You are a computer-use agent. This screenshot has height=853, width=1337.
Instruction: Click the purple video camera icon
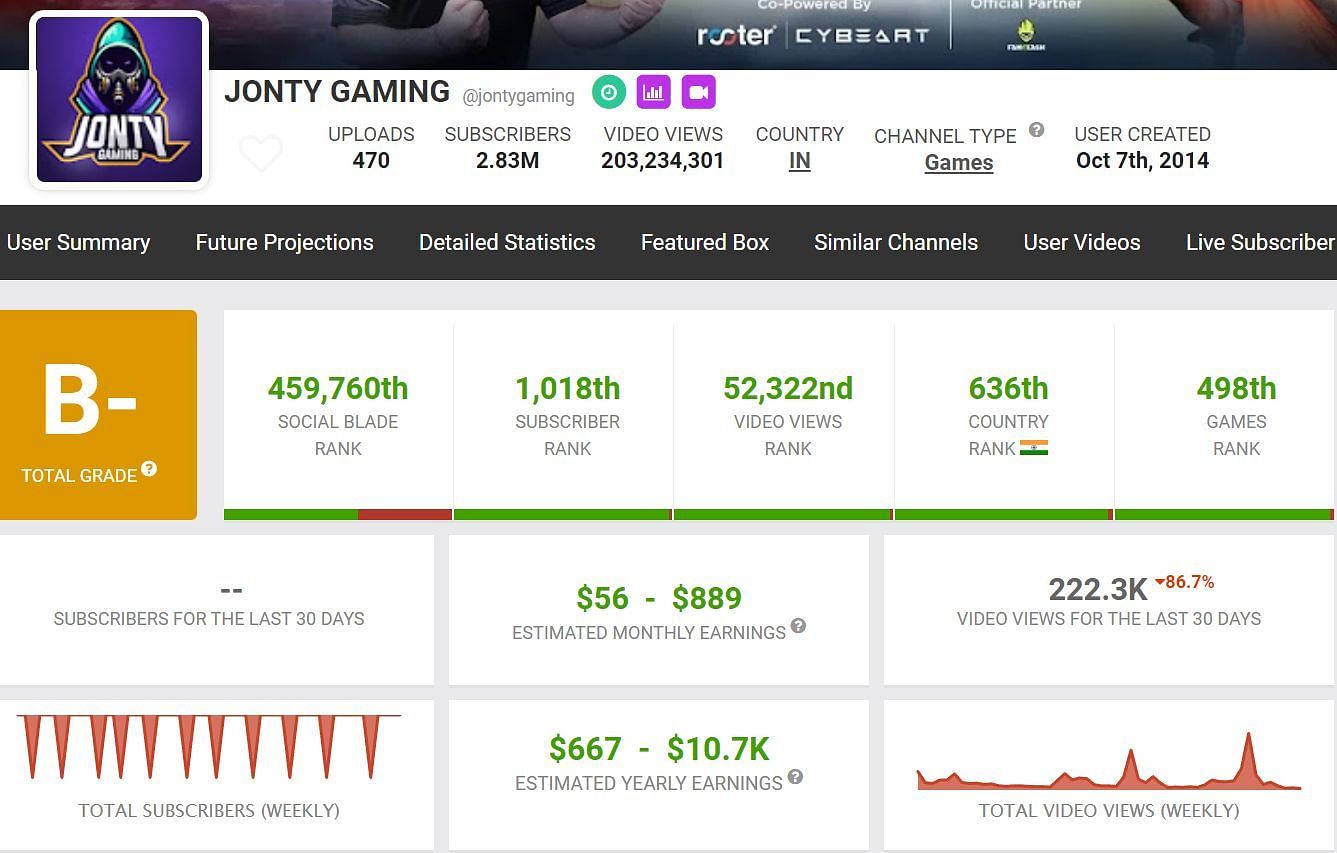[x=699, y=93]
